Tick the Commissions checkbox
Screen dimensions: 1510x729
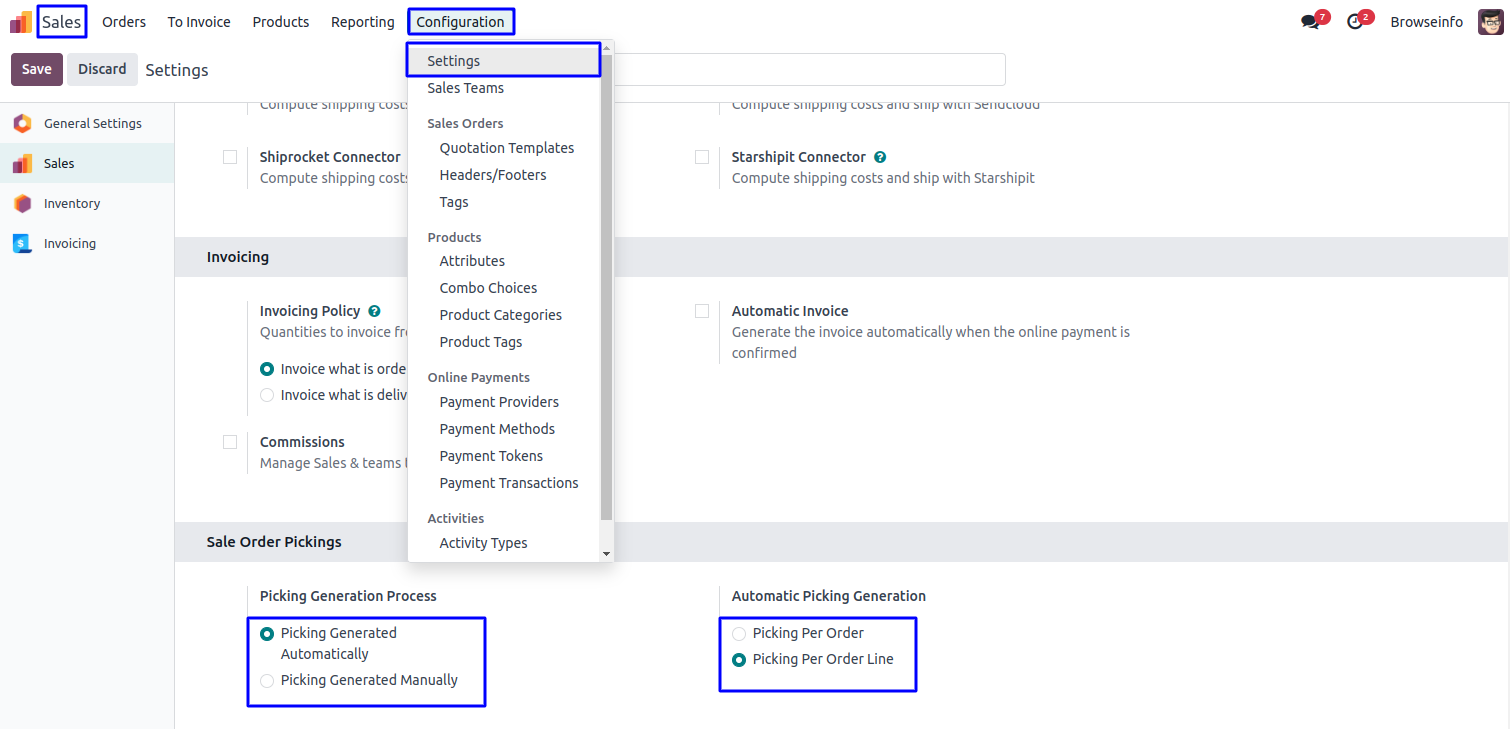pos(230,442)
